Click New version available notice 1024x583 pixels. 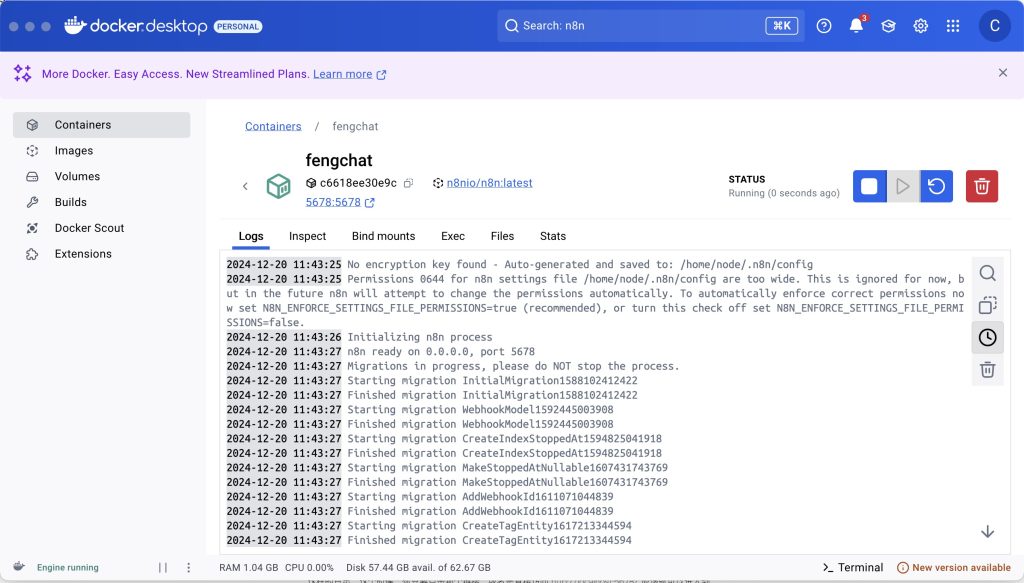coord(953,567)
